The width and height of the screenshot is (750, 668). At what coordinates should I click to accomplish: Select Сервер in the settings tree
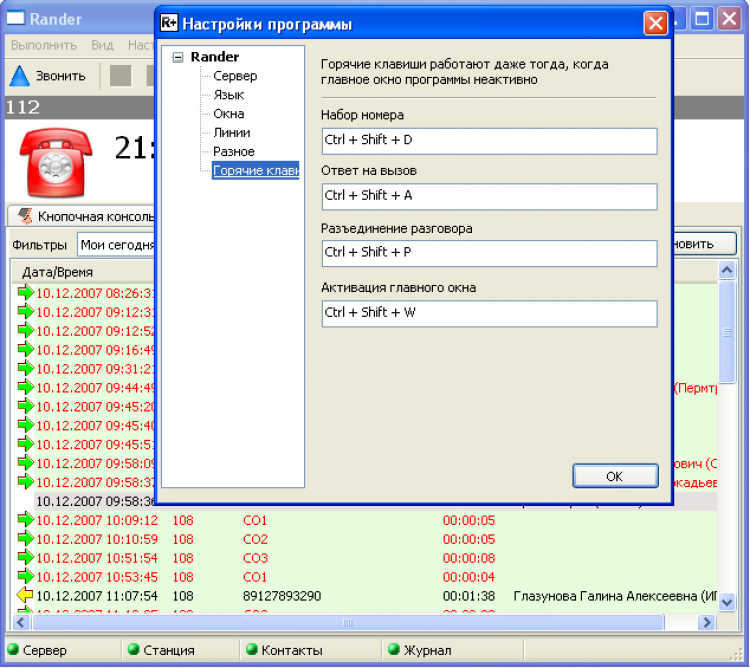235,76
